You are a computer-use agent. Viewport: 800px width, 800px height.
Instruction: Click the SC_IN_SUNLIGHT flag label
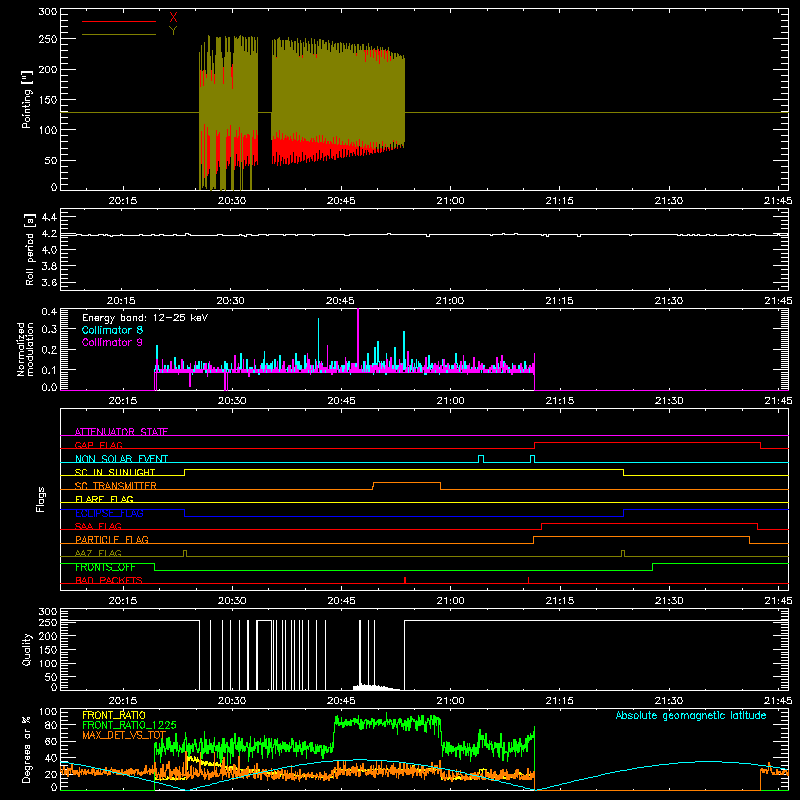(x=115, y=472)
